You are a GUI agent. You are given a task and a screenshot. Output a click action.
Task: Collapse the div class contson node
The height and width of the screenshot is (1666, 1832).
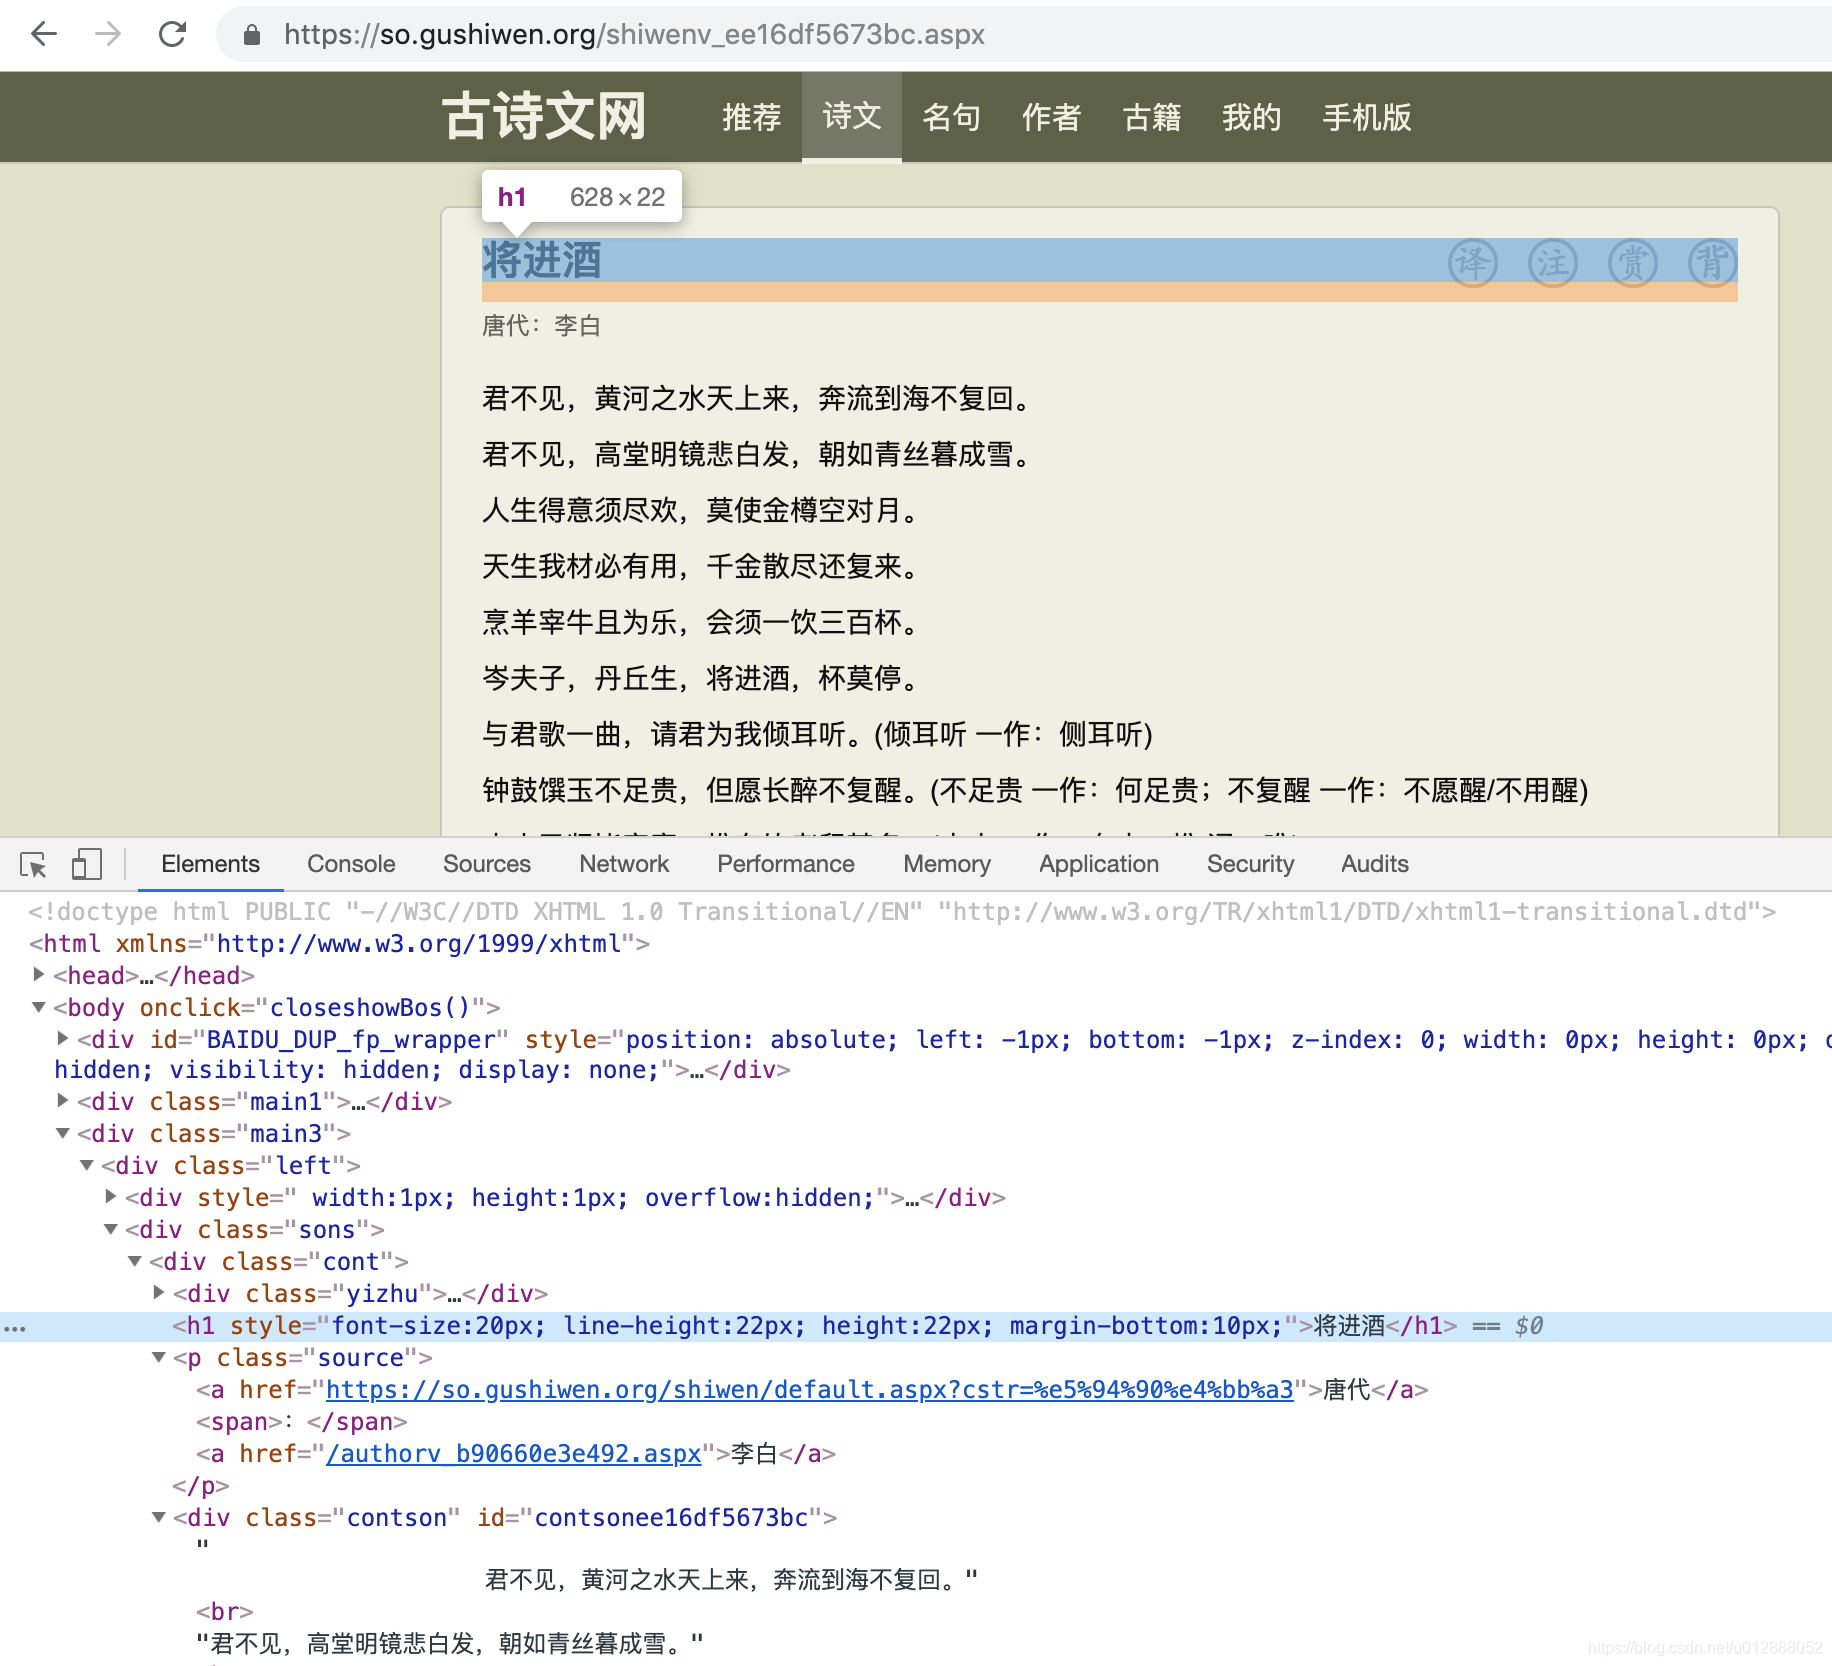[159, 1517]
